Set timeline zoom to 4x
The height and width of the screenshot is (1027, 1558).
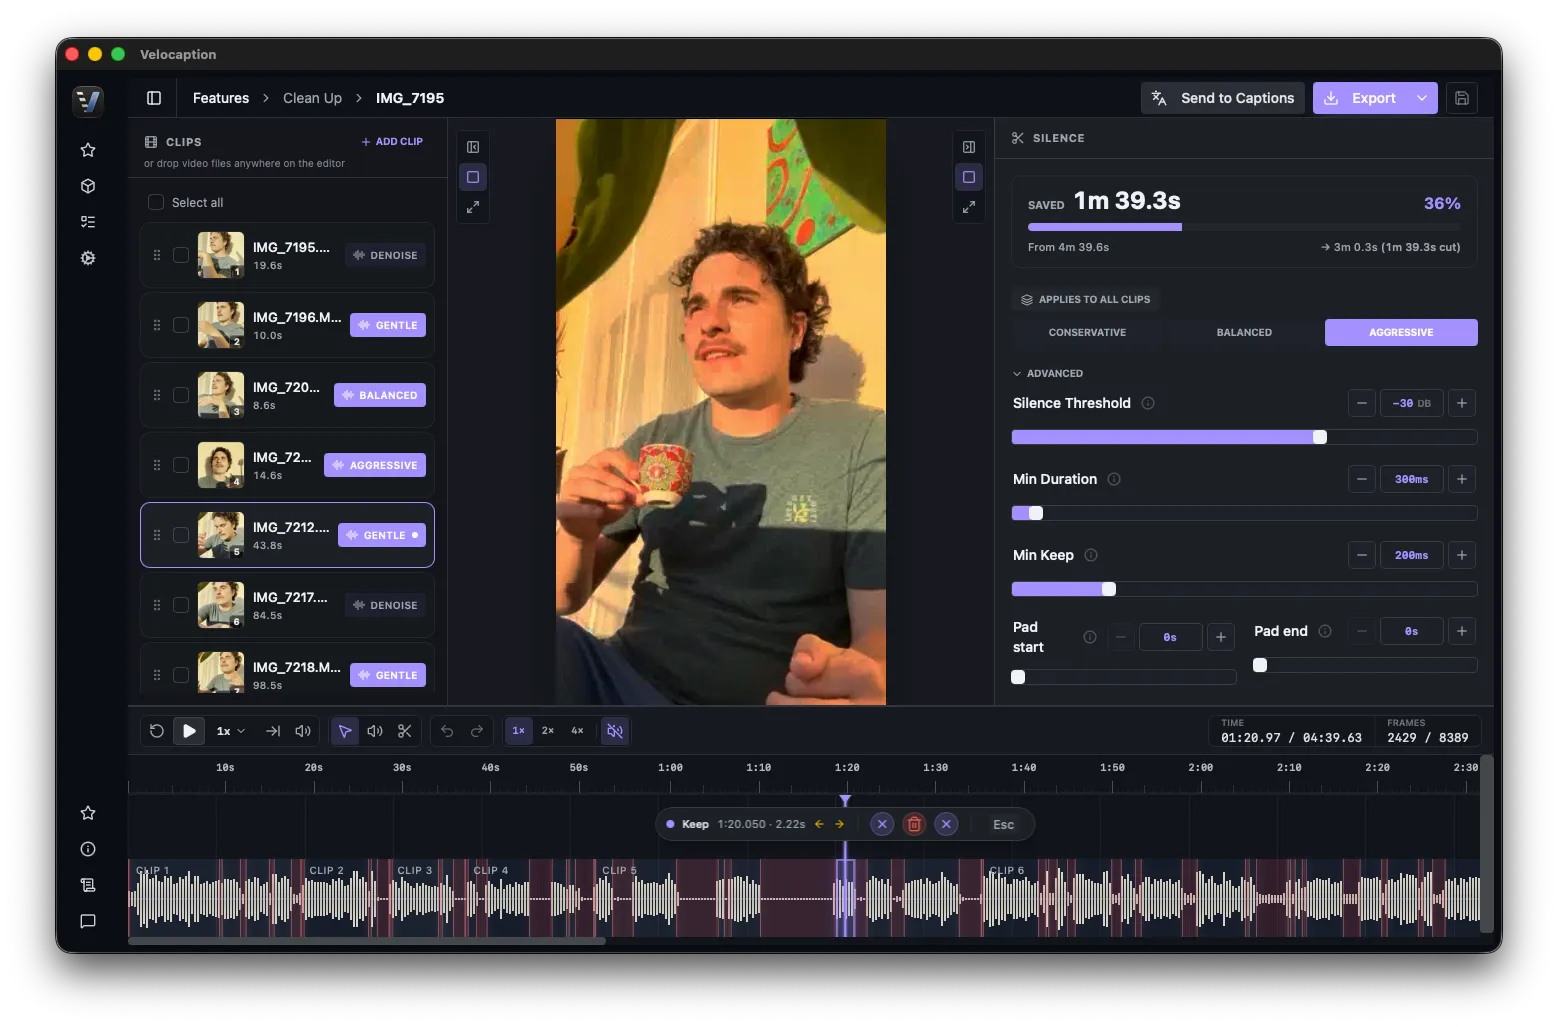pos(577,731)
